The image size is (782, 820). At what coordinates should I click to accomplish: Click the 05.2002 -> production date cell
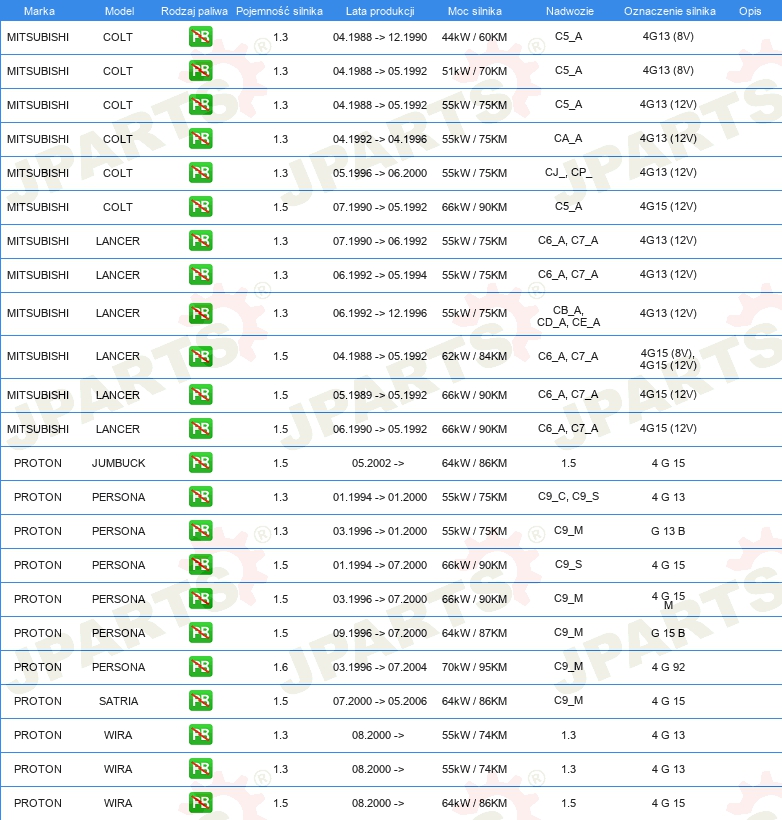point(378,463)
